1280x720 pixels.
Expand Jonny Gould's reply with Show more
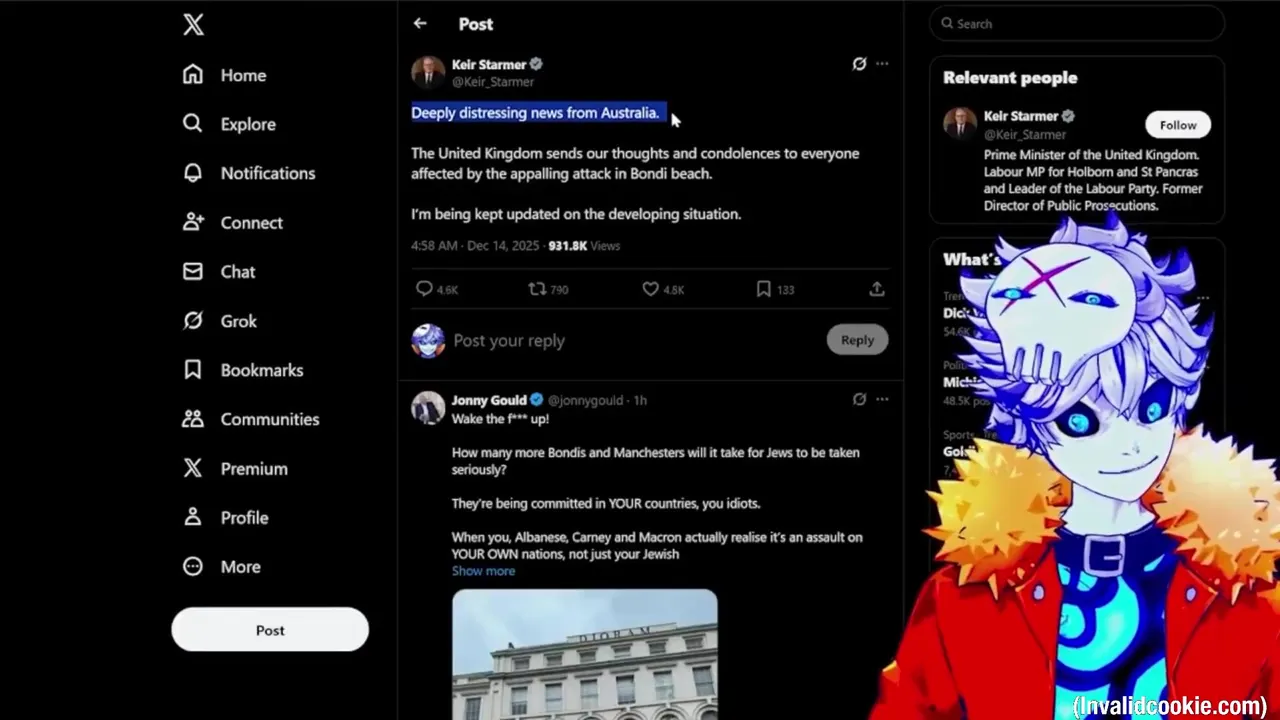coord(483,571)
